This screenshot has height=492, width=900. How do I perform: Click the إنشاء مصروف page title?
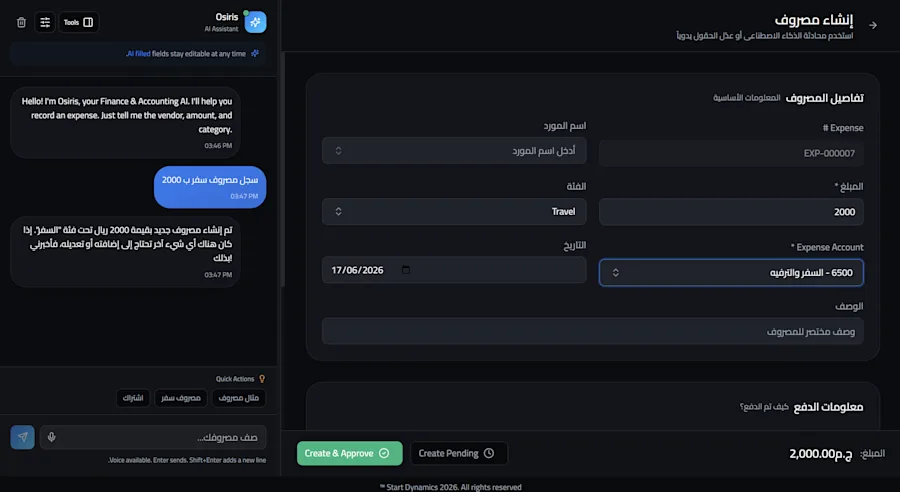pyautogui.click(x=813, y=21)
